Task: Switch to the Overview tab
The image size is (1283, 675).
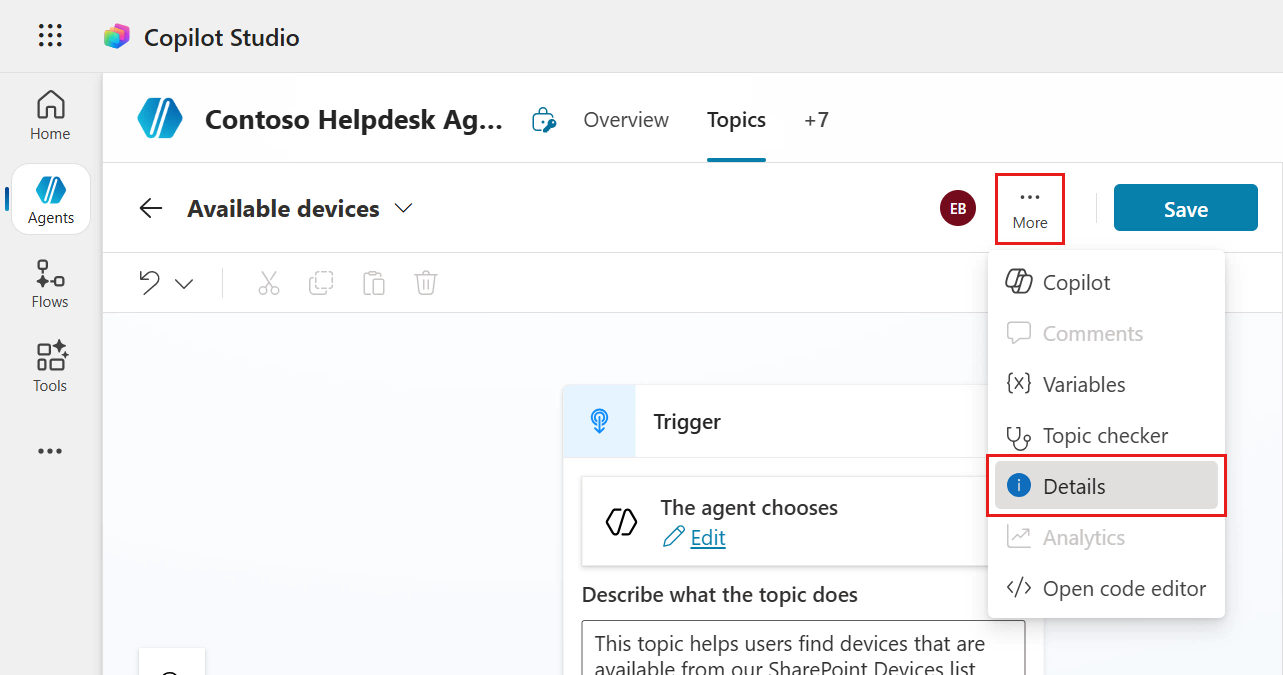Action: point(625,120)
